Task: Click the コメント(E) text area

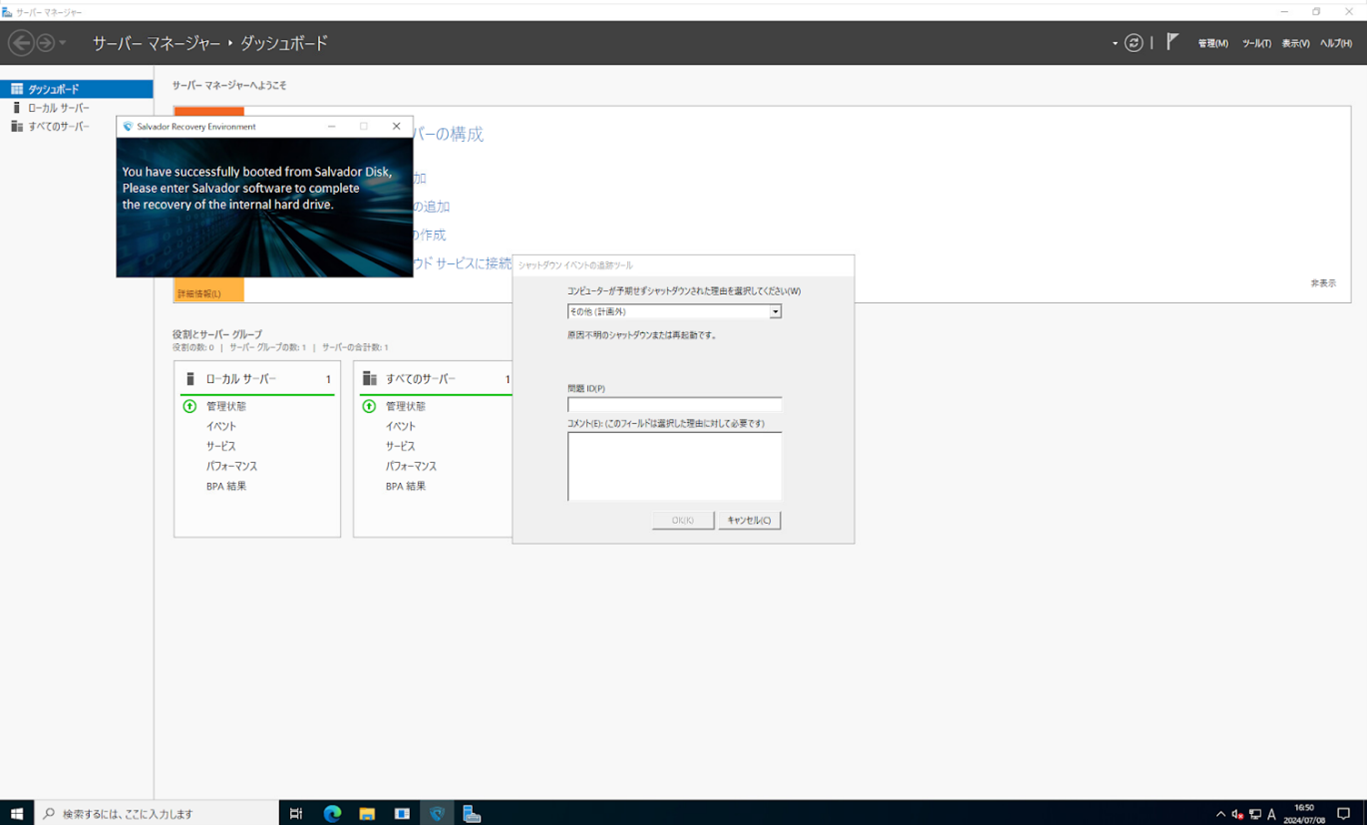Action: pyautogui.click(x=674, y=466)
